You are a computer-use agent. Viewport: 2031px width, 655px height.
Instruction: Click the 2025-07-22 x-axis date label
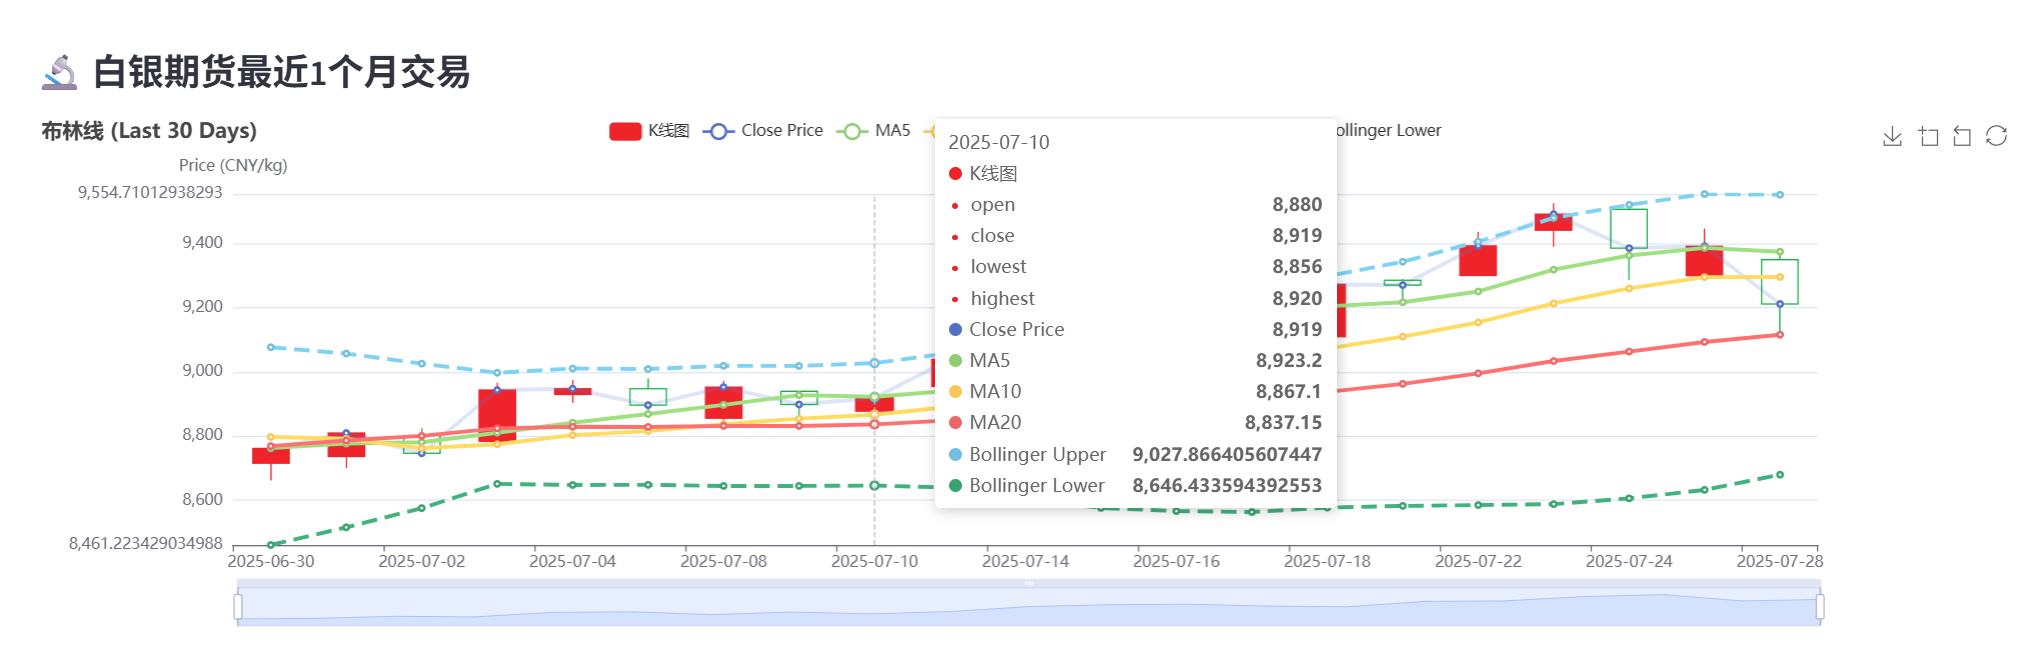1479,562
